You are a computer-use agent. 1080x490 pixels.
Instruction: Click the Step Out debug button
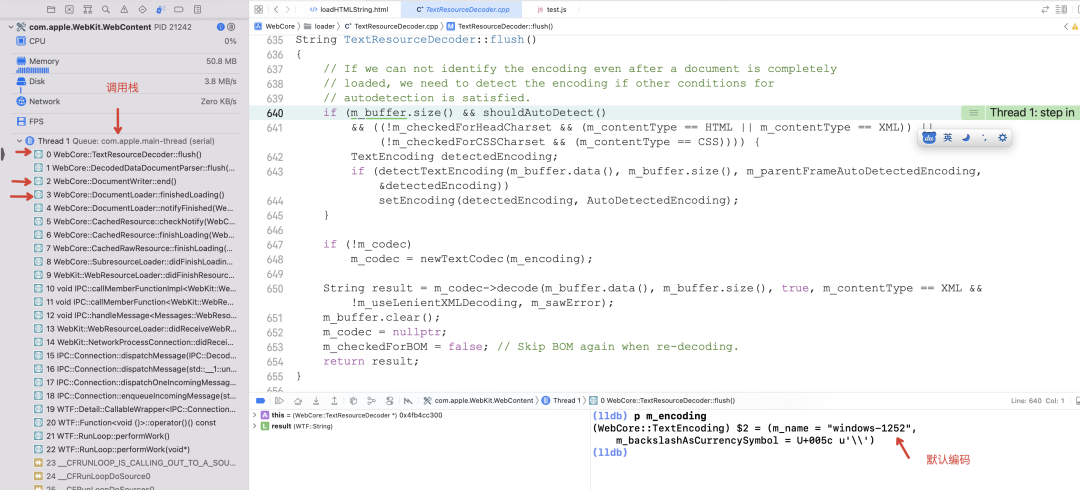[334, 400]
